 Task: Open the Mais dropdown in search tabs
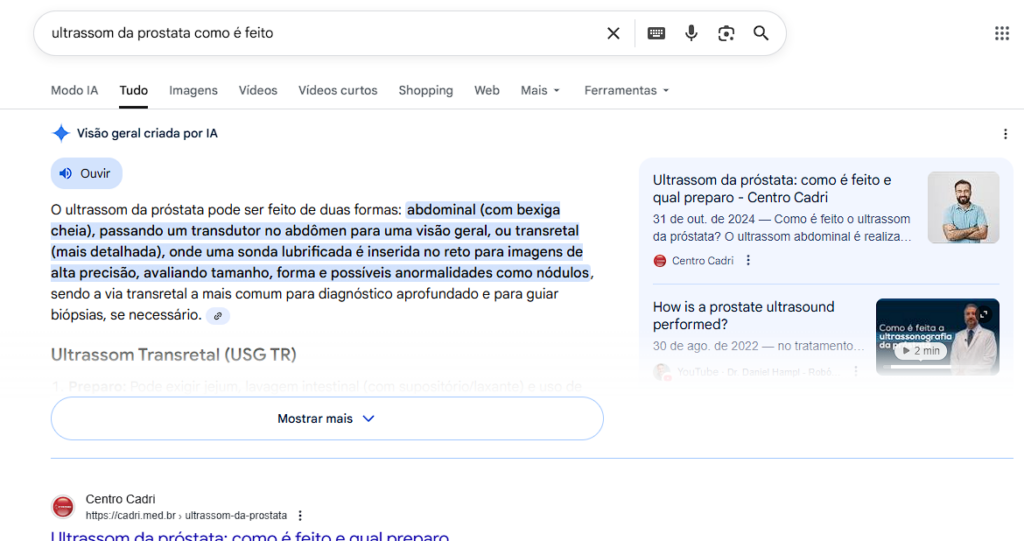(540, 90)
